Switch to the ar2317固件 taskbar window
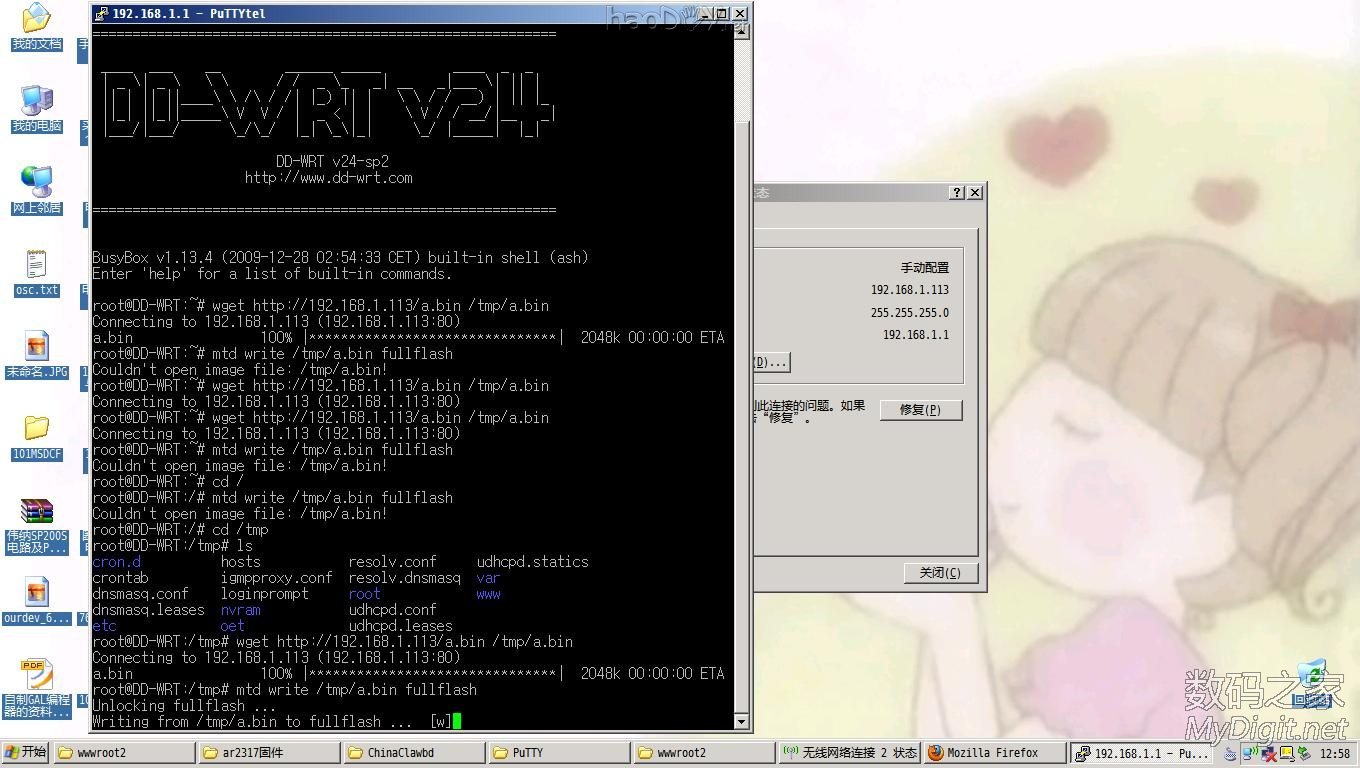Image resolution: width=1360 pixels, height=768 pixels. [268, 753]
